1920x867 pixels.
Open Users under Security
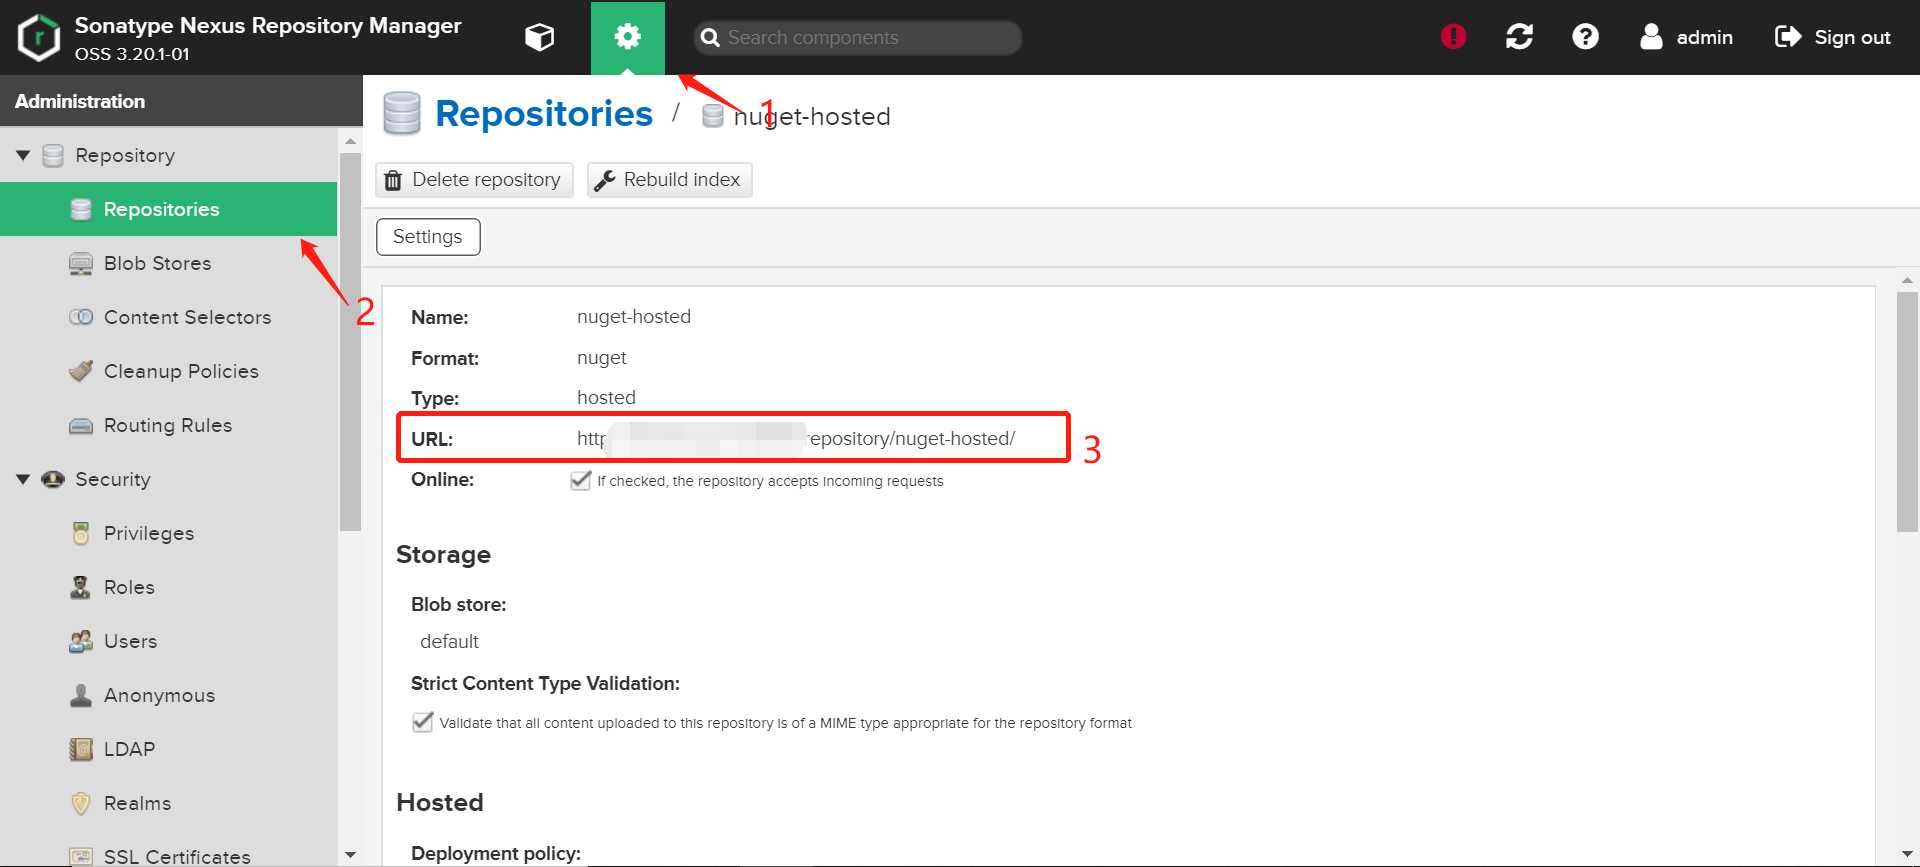[168, 641]
